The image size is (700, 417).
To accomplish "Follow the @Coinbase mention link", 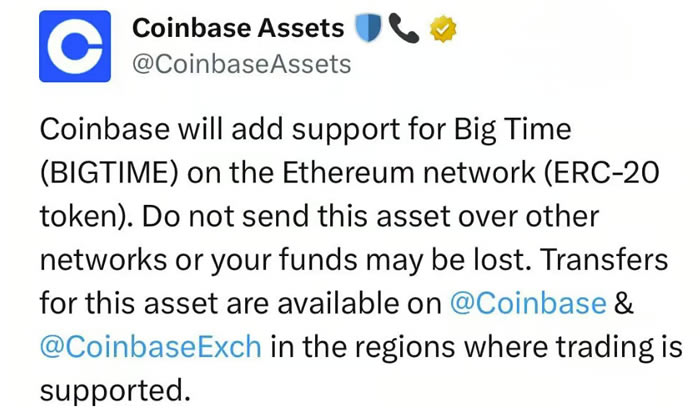I will 528,303.
